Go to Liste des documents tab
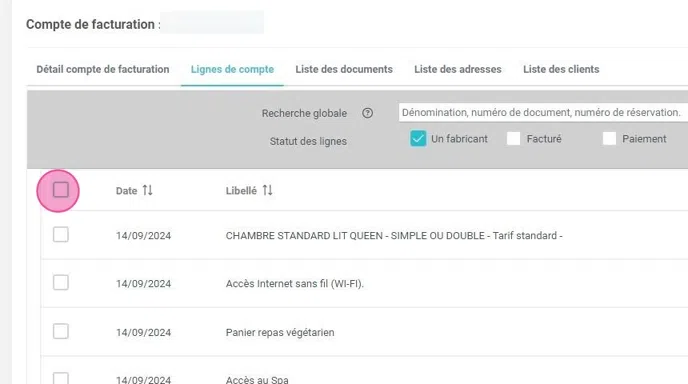 (x=344, y=69)
